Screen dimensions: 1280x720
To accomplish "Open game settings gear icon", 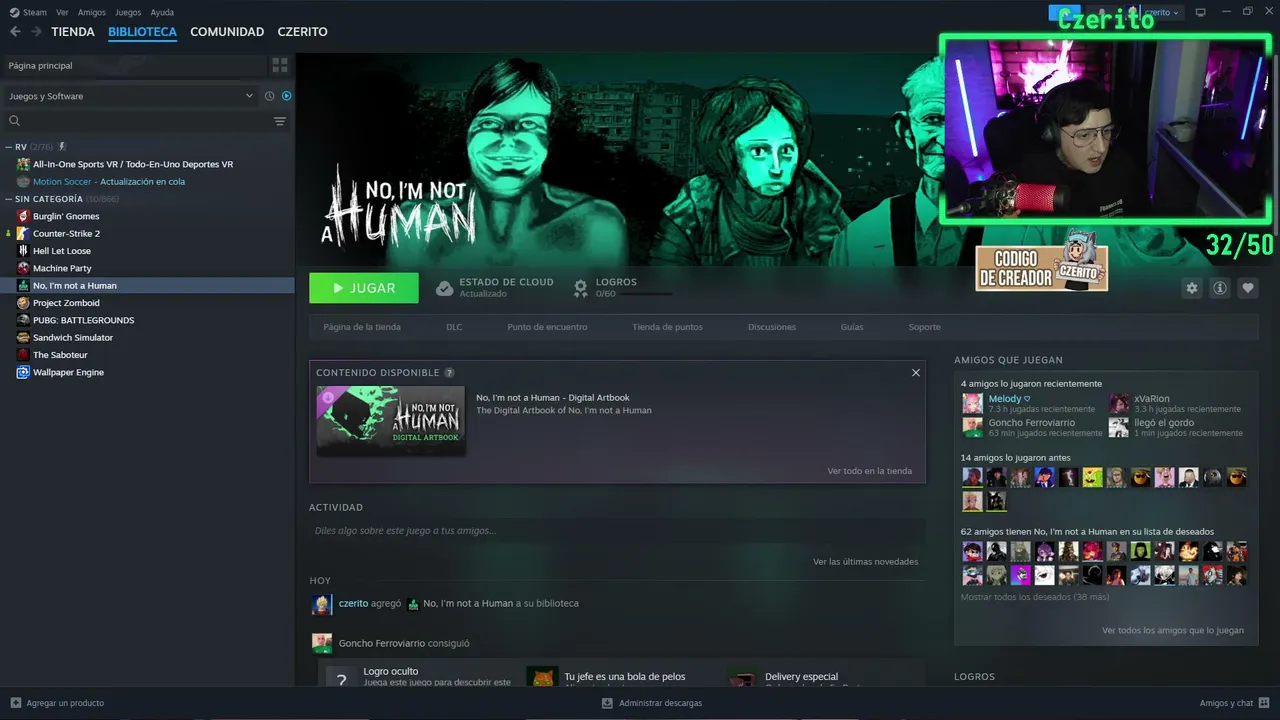I will [1191, 288].
